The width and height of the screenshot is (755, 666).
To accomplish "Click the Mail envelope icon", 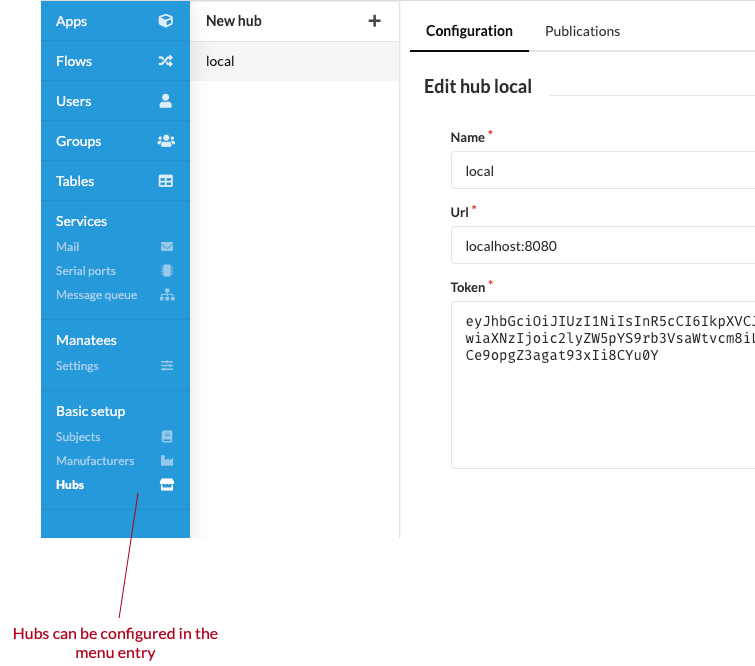I will (x=167, y=247).
